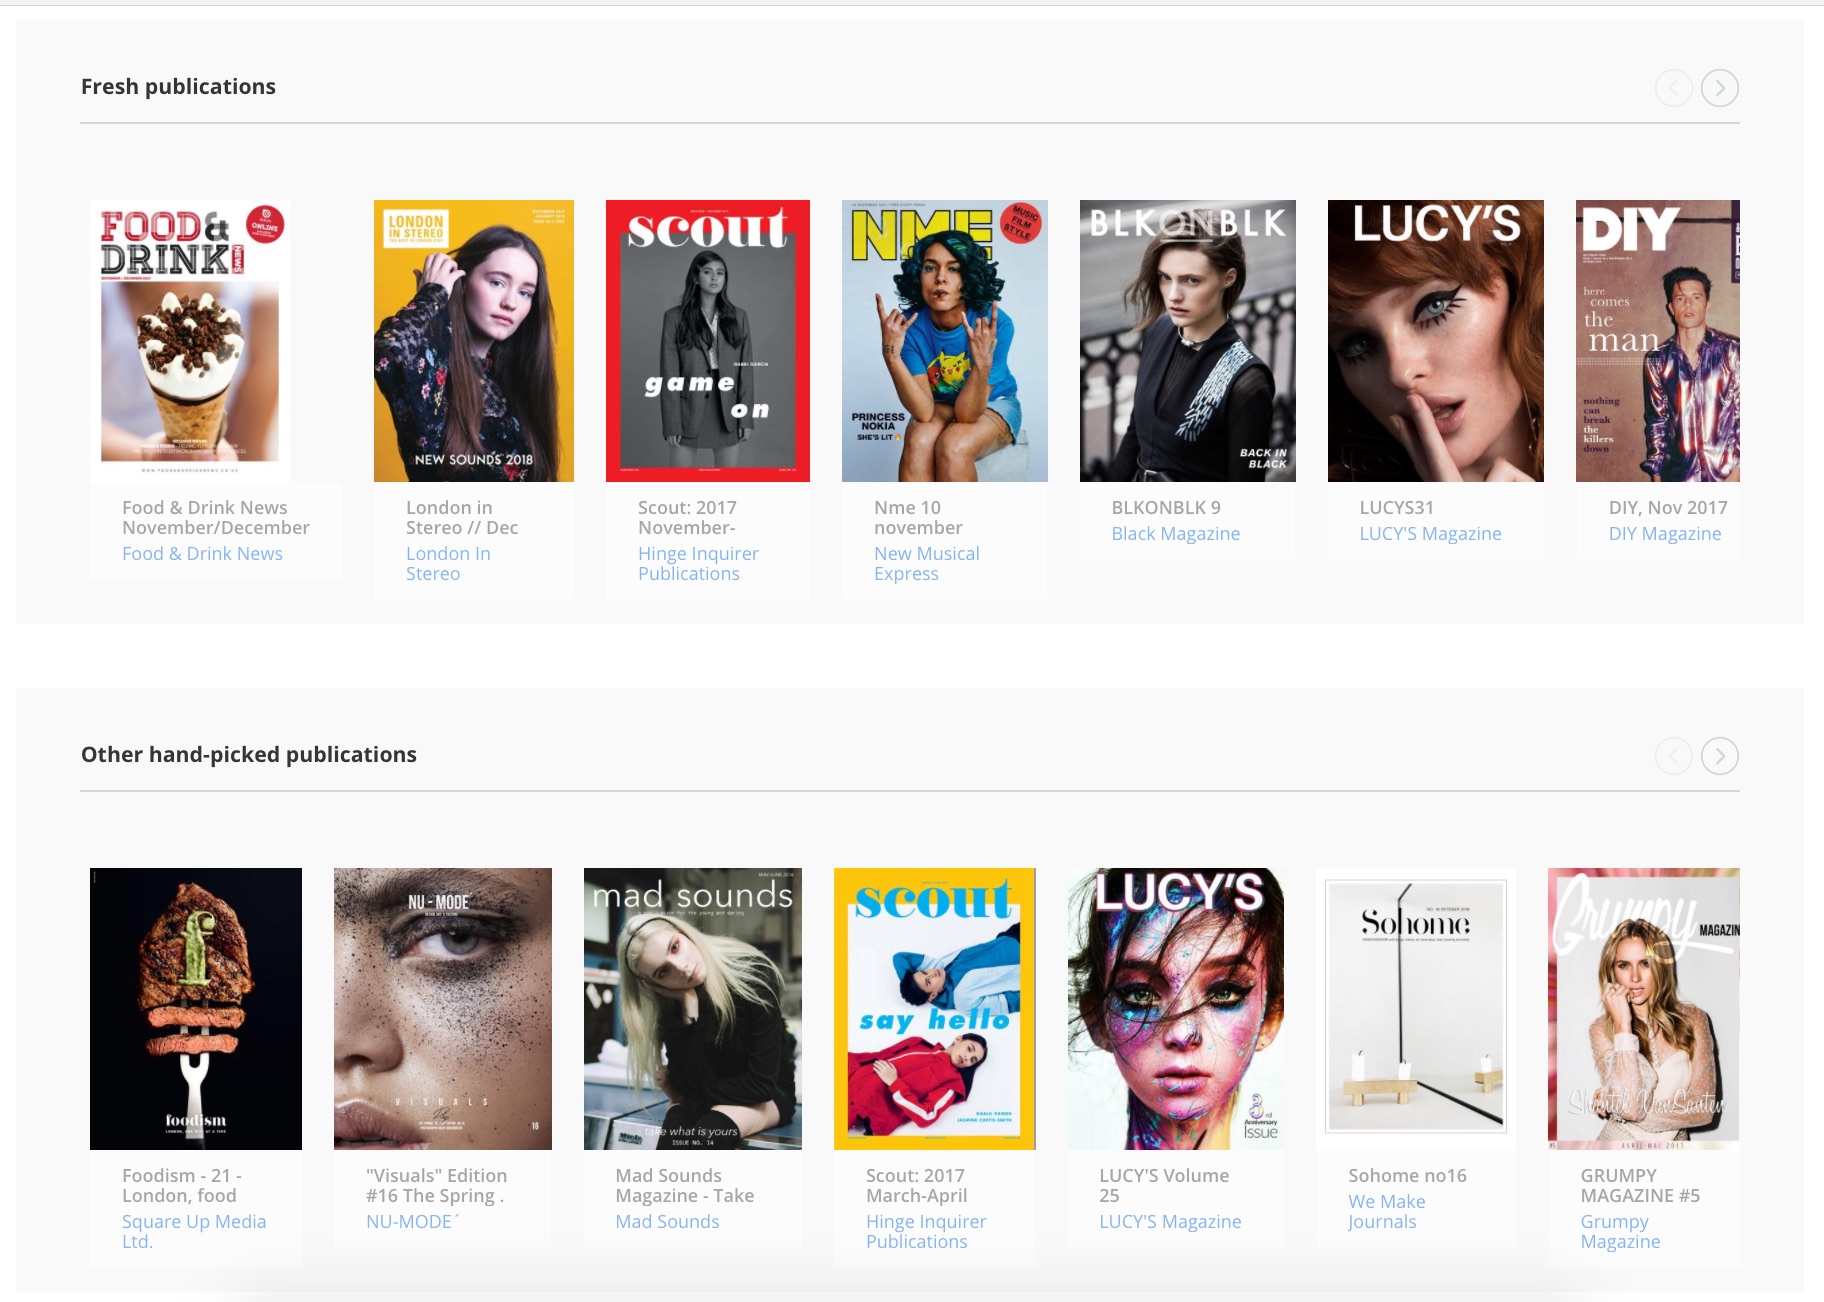Open the NU-MODE Visuals cover
The width and height of the screenshot is (1824, 1302).
click(442, 1008)
